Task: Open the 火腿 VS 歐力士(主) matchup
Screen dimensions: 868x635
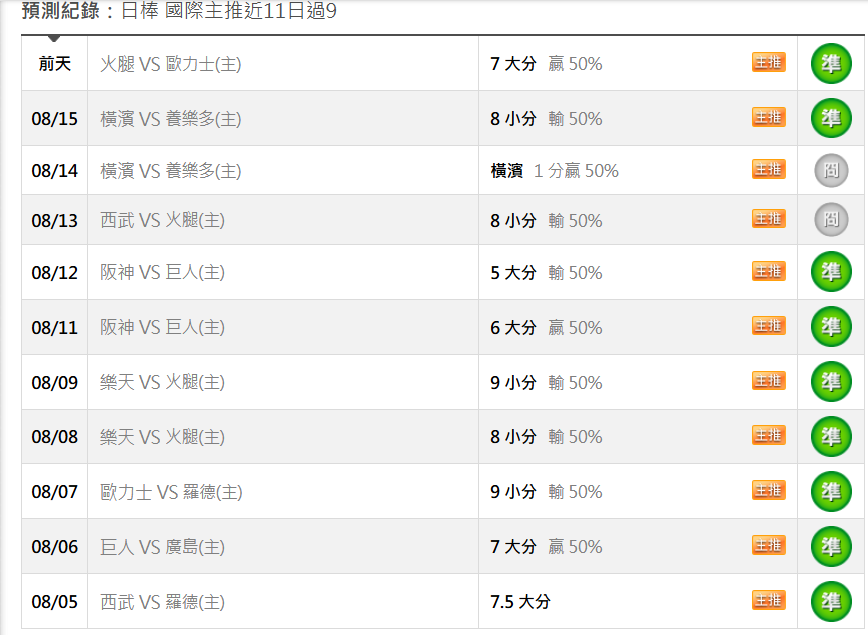Action: point(170,64)
